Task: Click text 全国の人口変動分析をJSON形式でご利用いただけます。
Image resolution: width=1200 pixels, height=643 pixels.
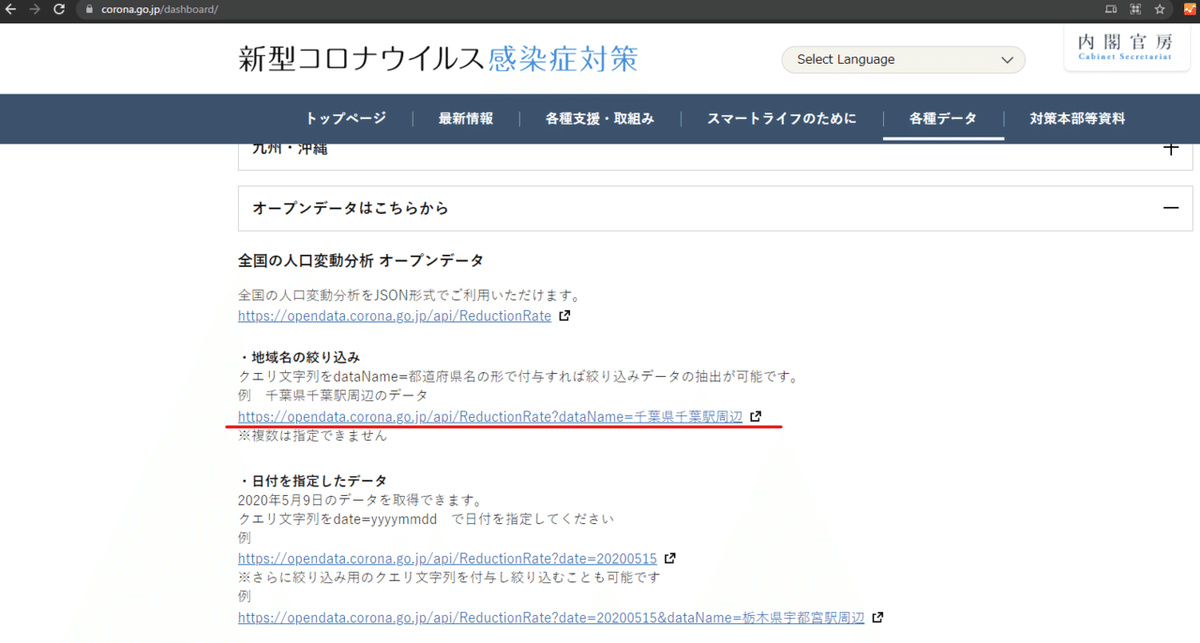Action: 410,296
